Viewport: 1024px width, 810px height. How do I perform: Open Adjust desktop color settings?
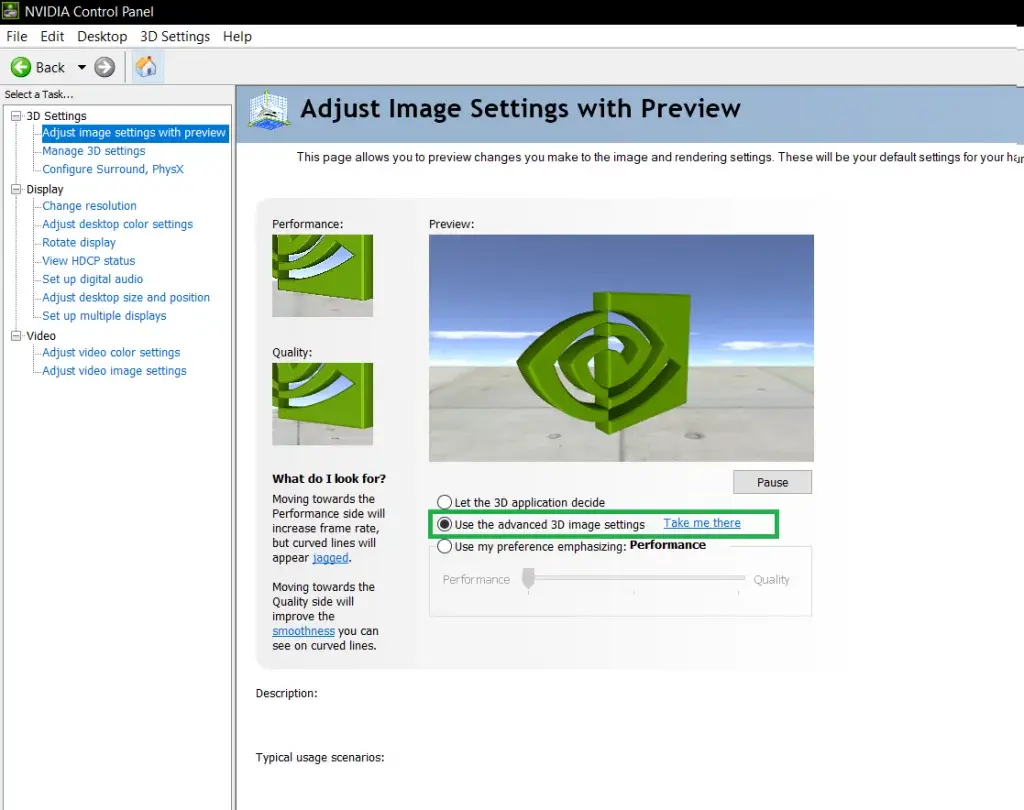118,224
